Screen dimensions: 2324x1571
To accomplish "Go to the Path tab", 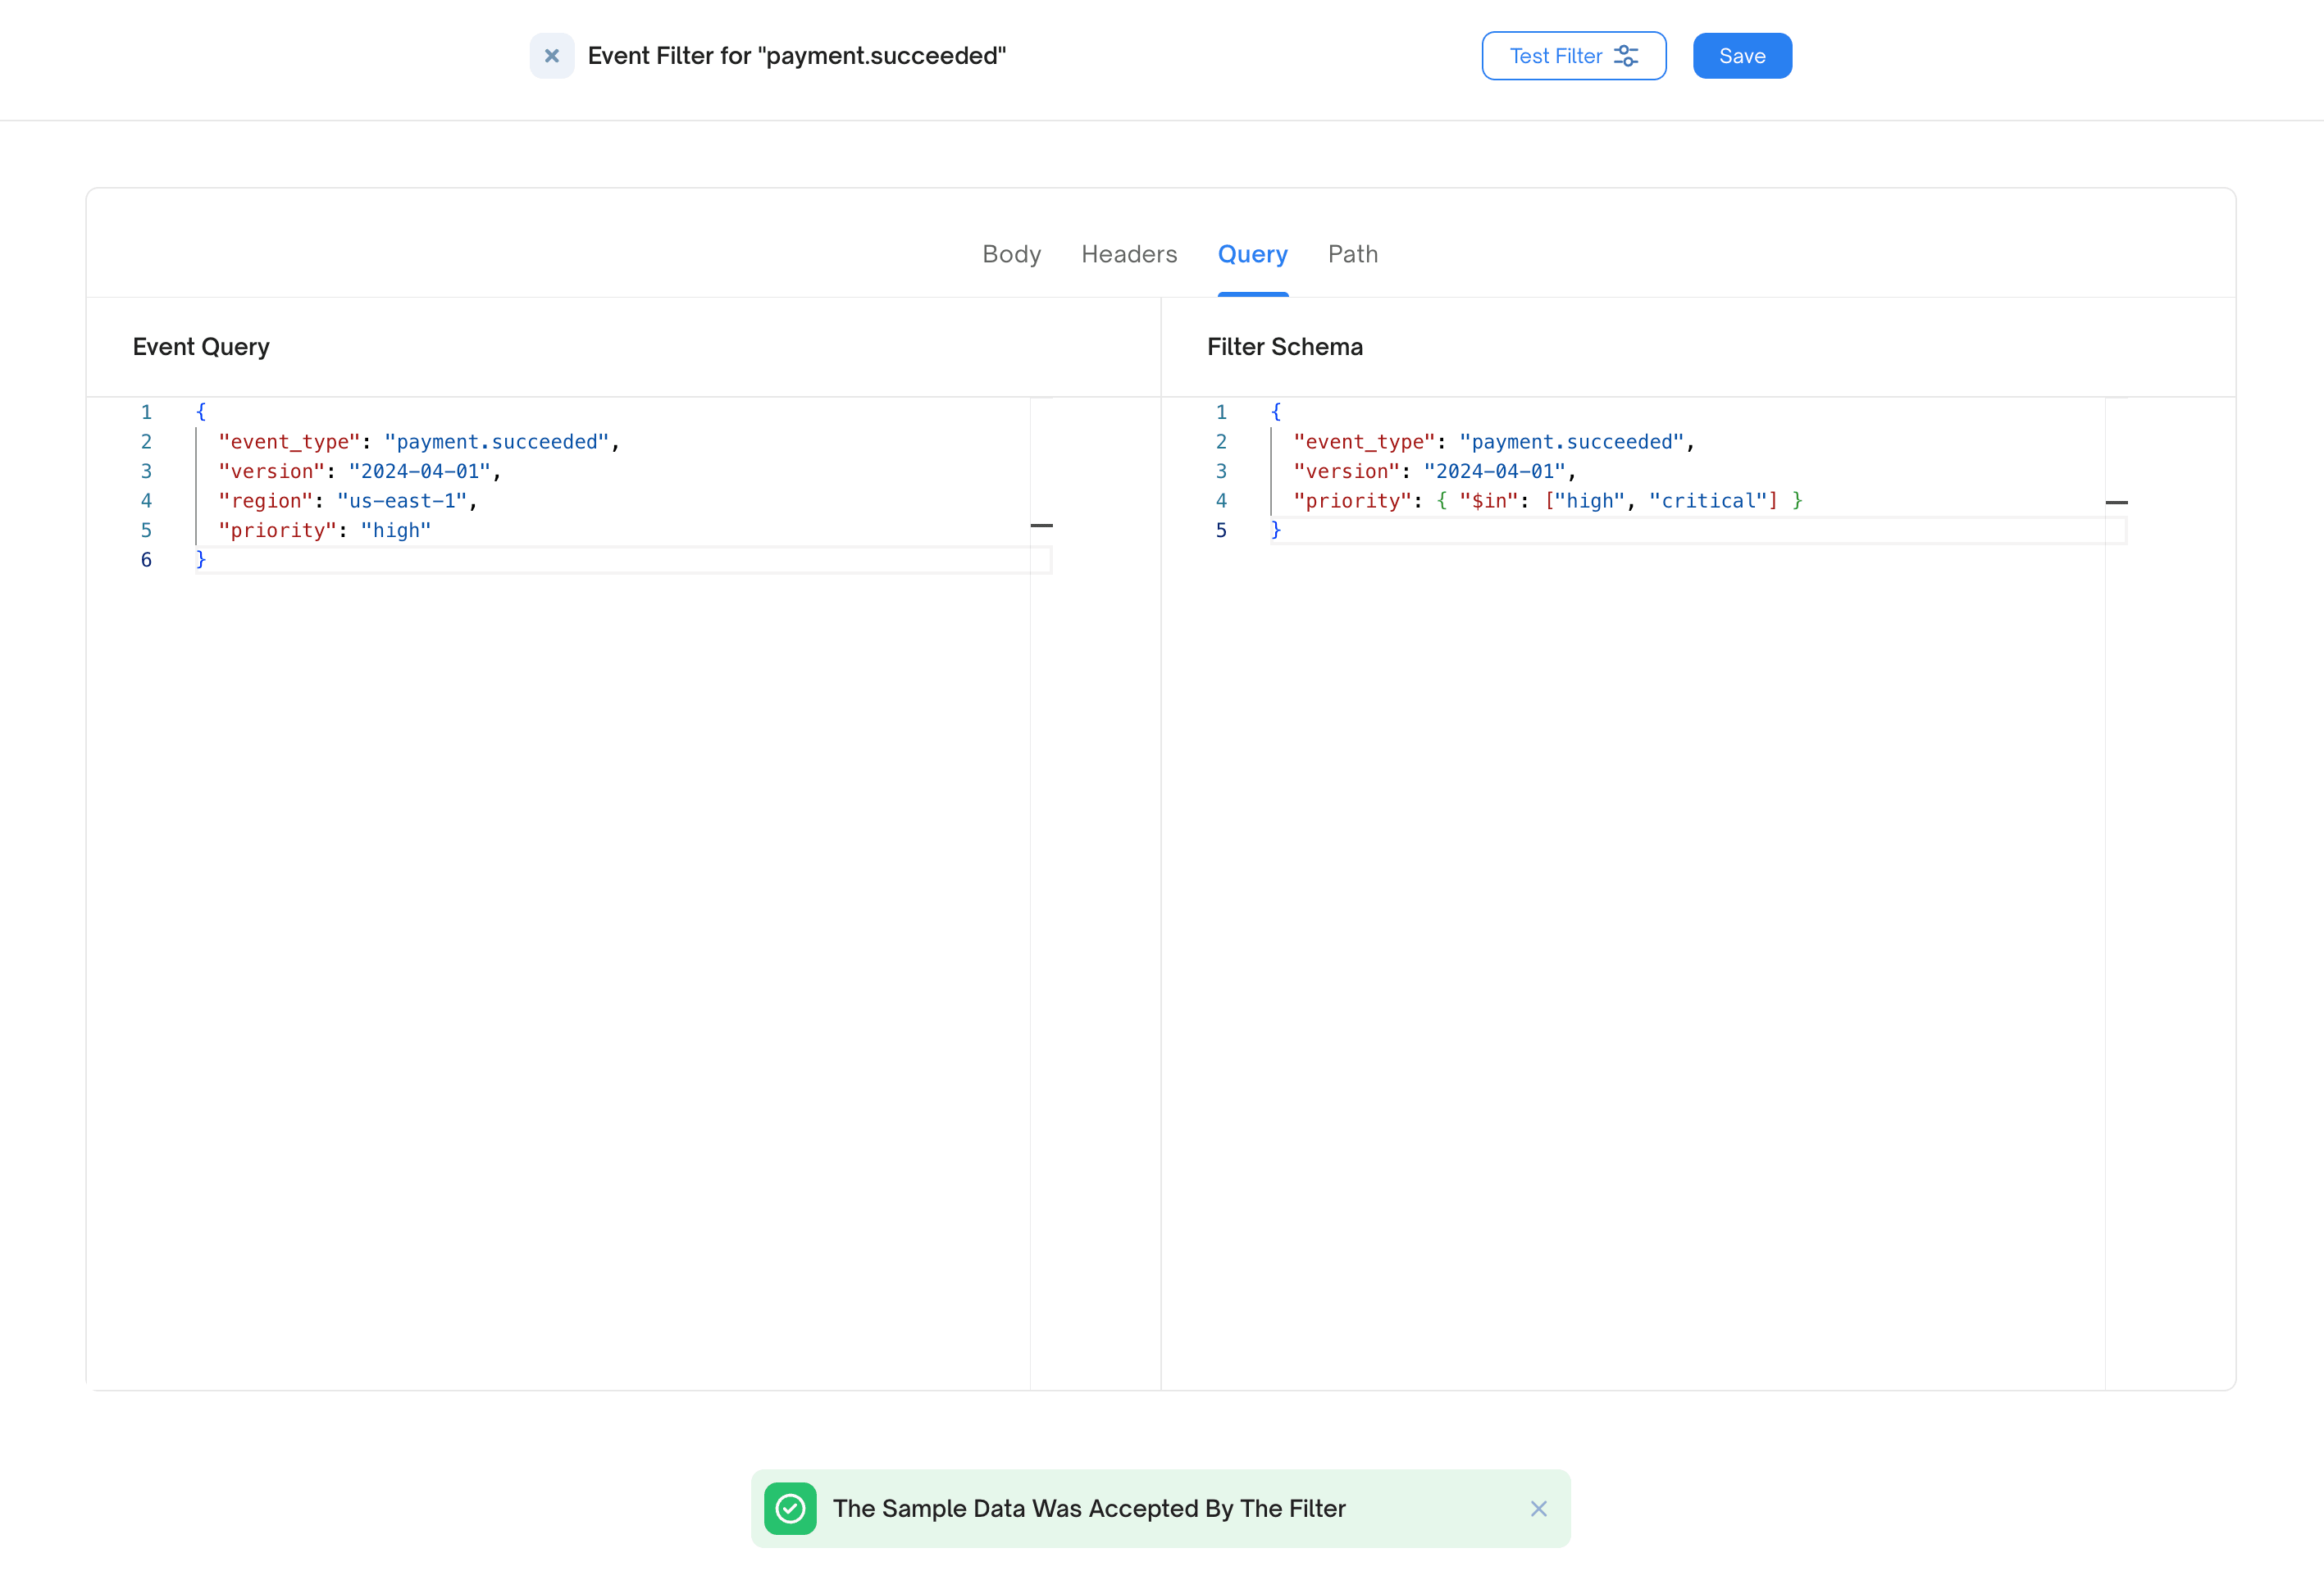I will 1352,254.
